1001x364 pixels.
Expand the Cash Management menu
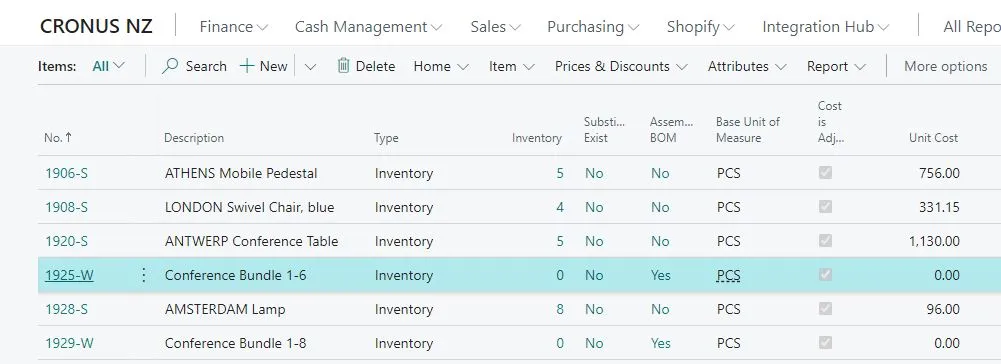pyautogui.click(x=368, y=27)
